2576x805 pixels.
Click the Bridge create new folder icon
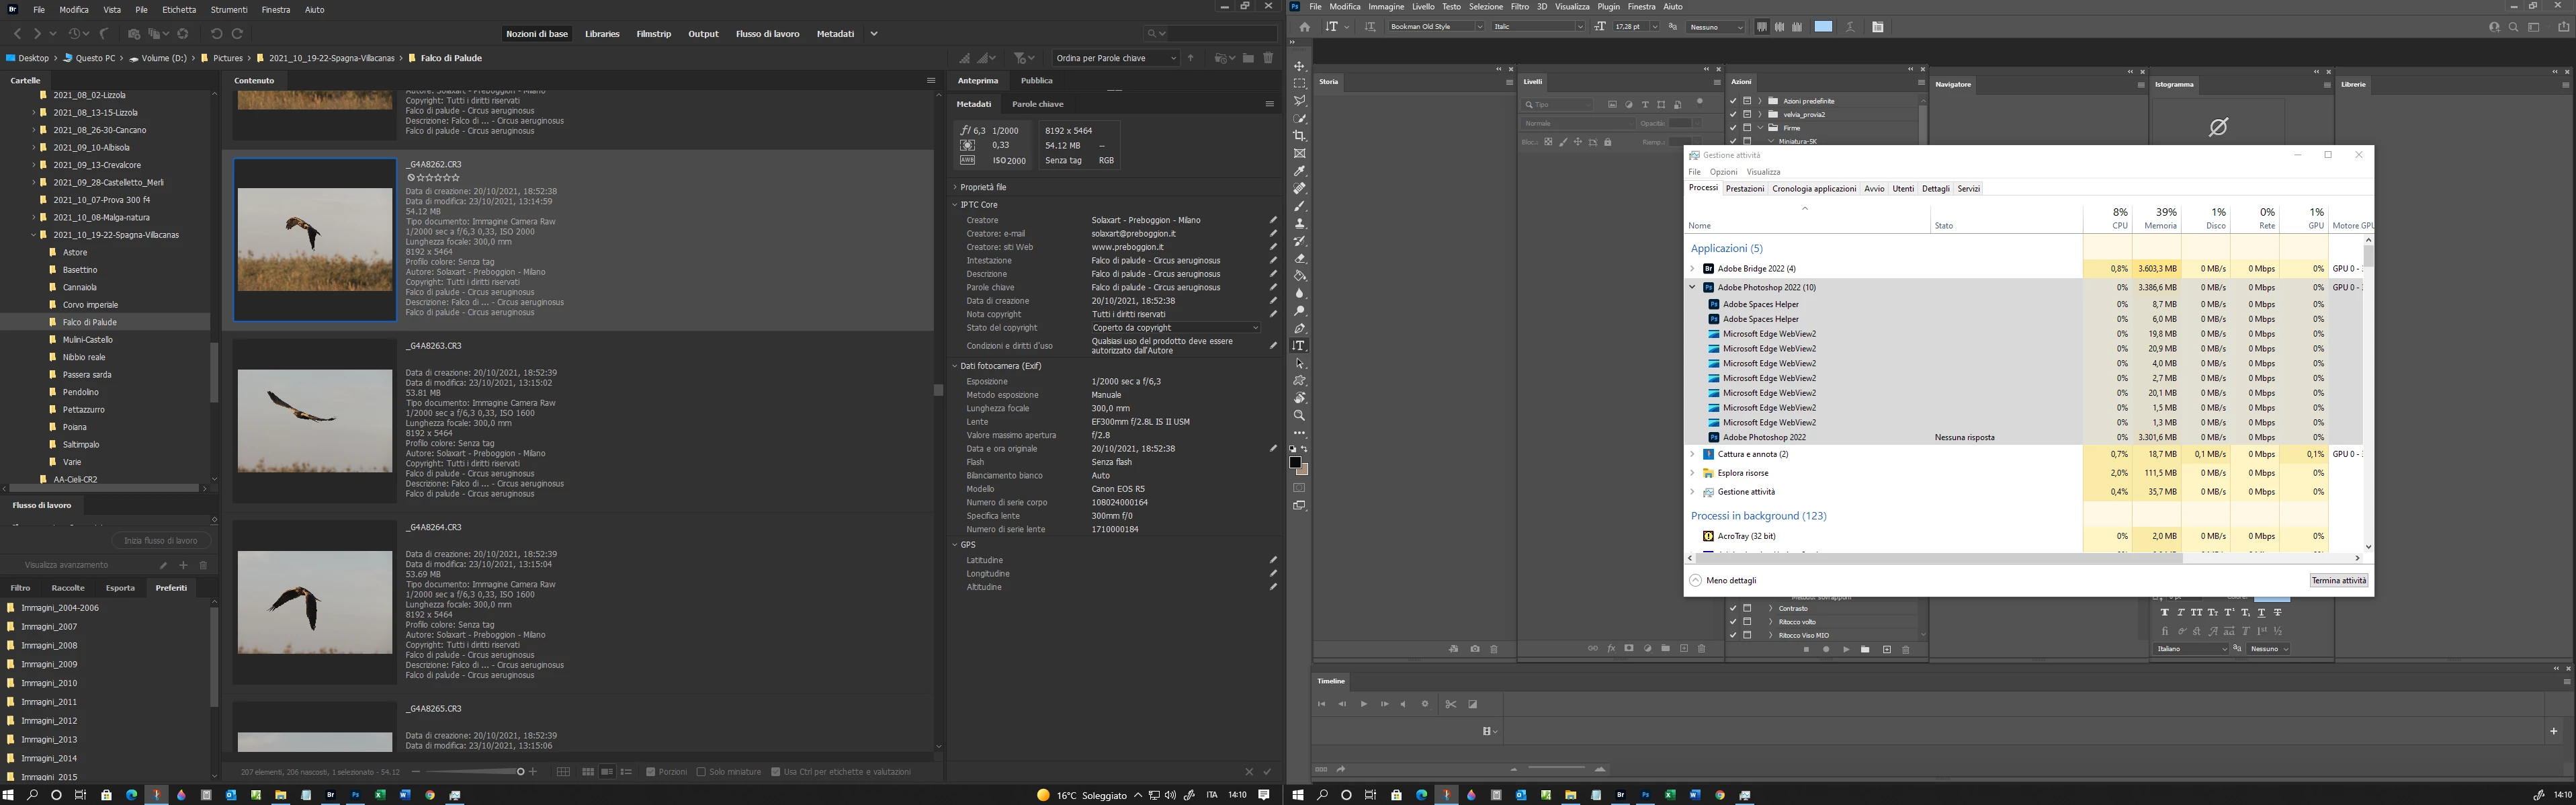tap(1248, 59)
